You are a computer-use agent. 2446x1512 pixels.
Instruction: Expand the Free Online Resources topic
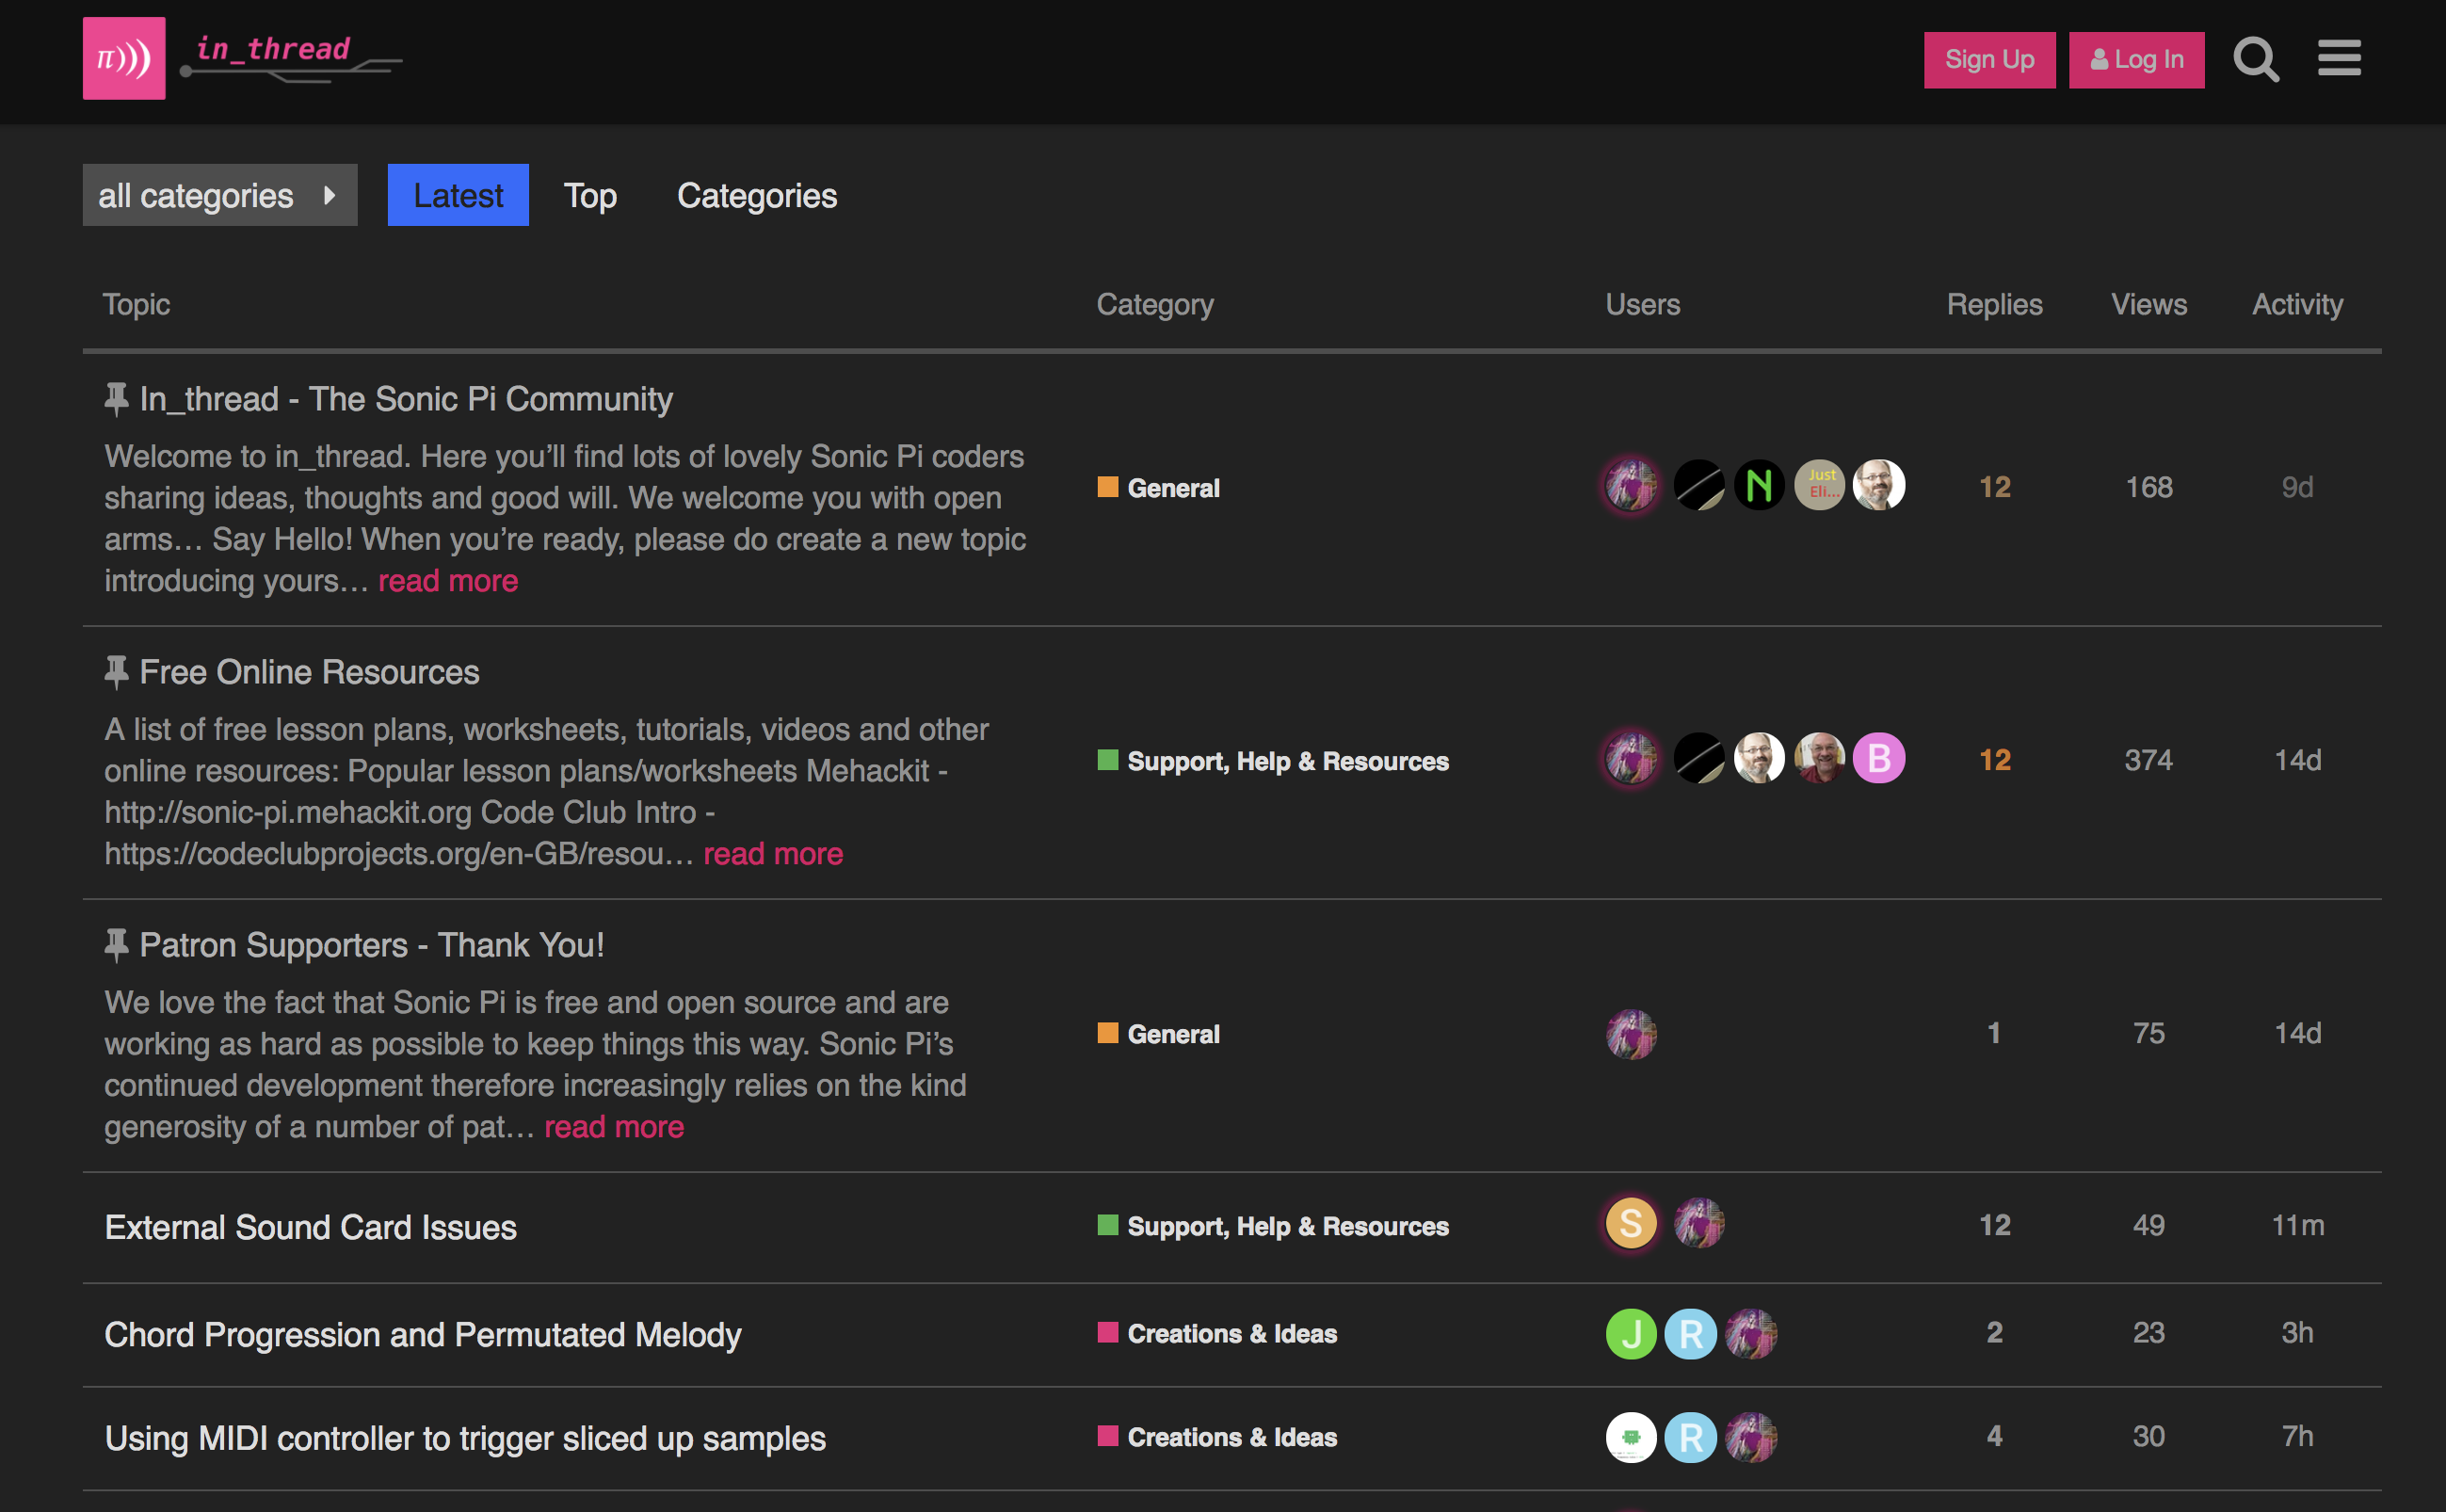point(772,857)
